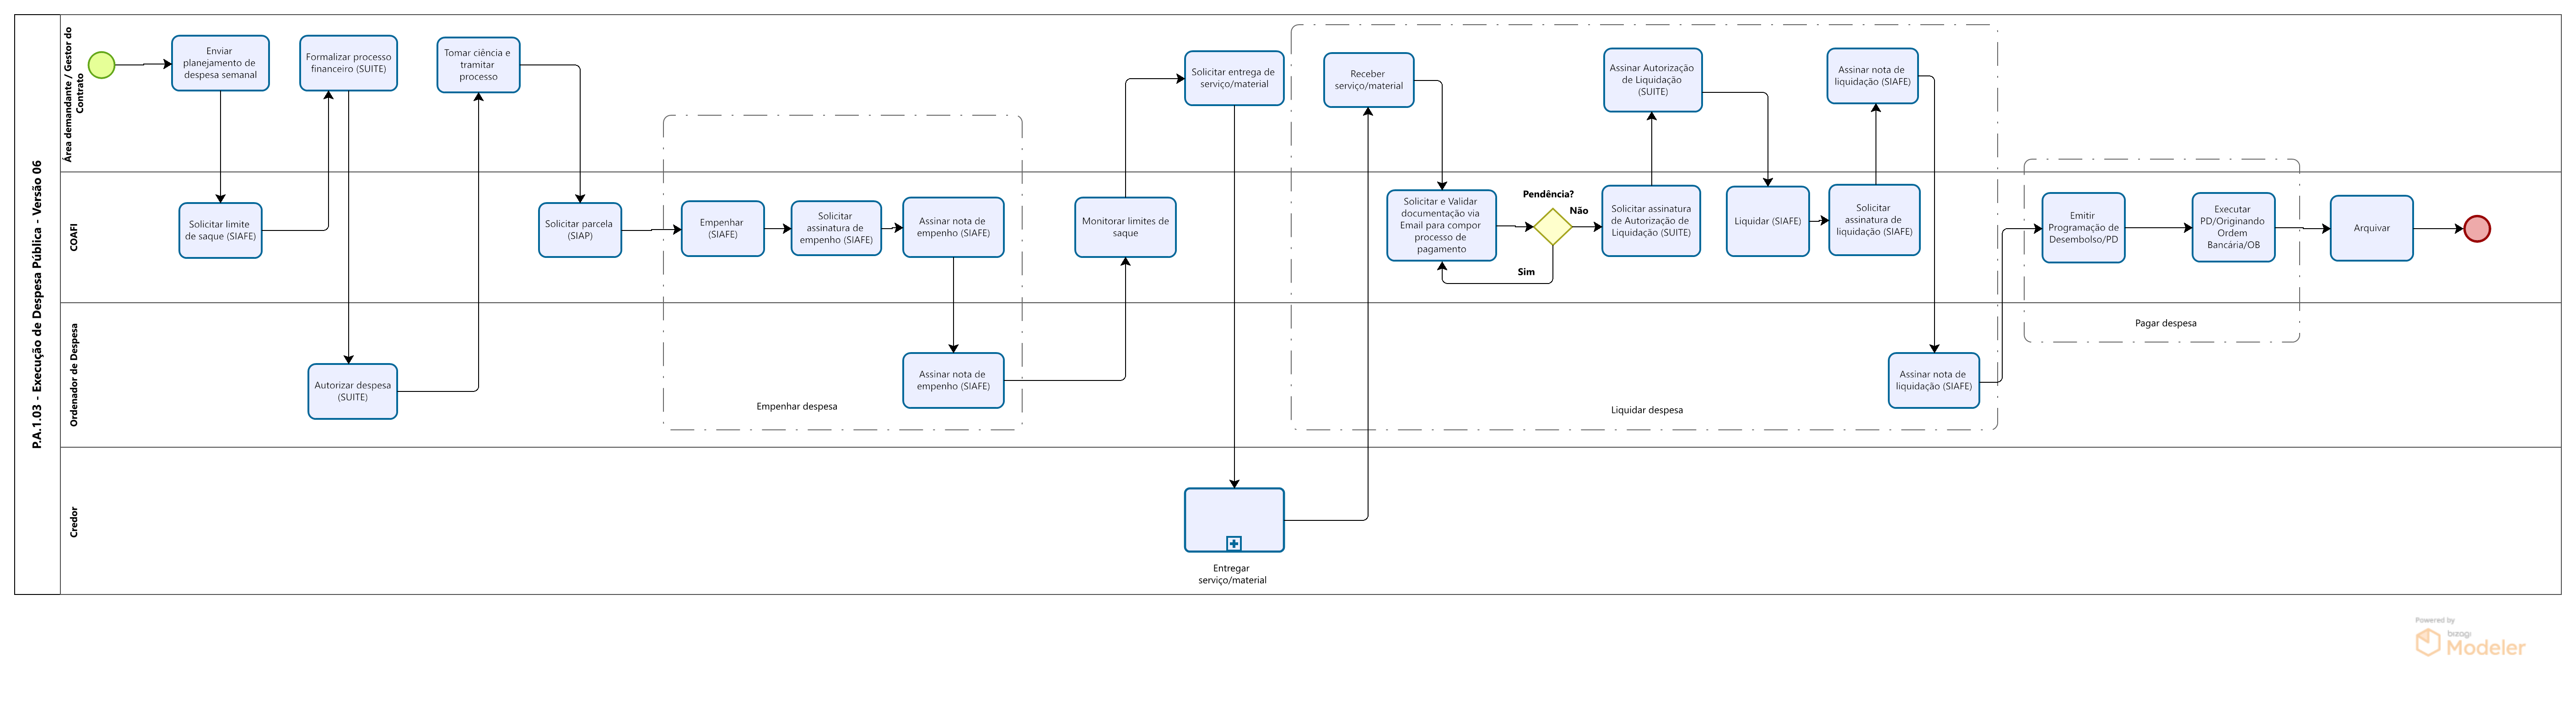The height and width of the screenshot is (728, 2576).
Task: Select the Empenhar (SIAFE) task
Action: [x=722, y=229]
